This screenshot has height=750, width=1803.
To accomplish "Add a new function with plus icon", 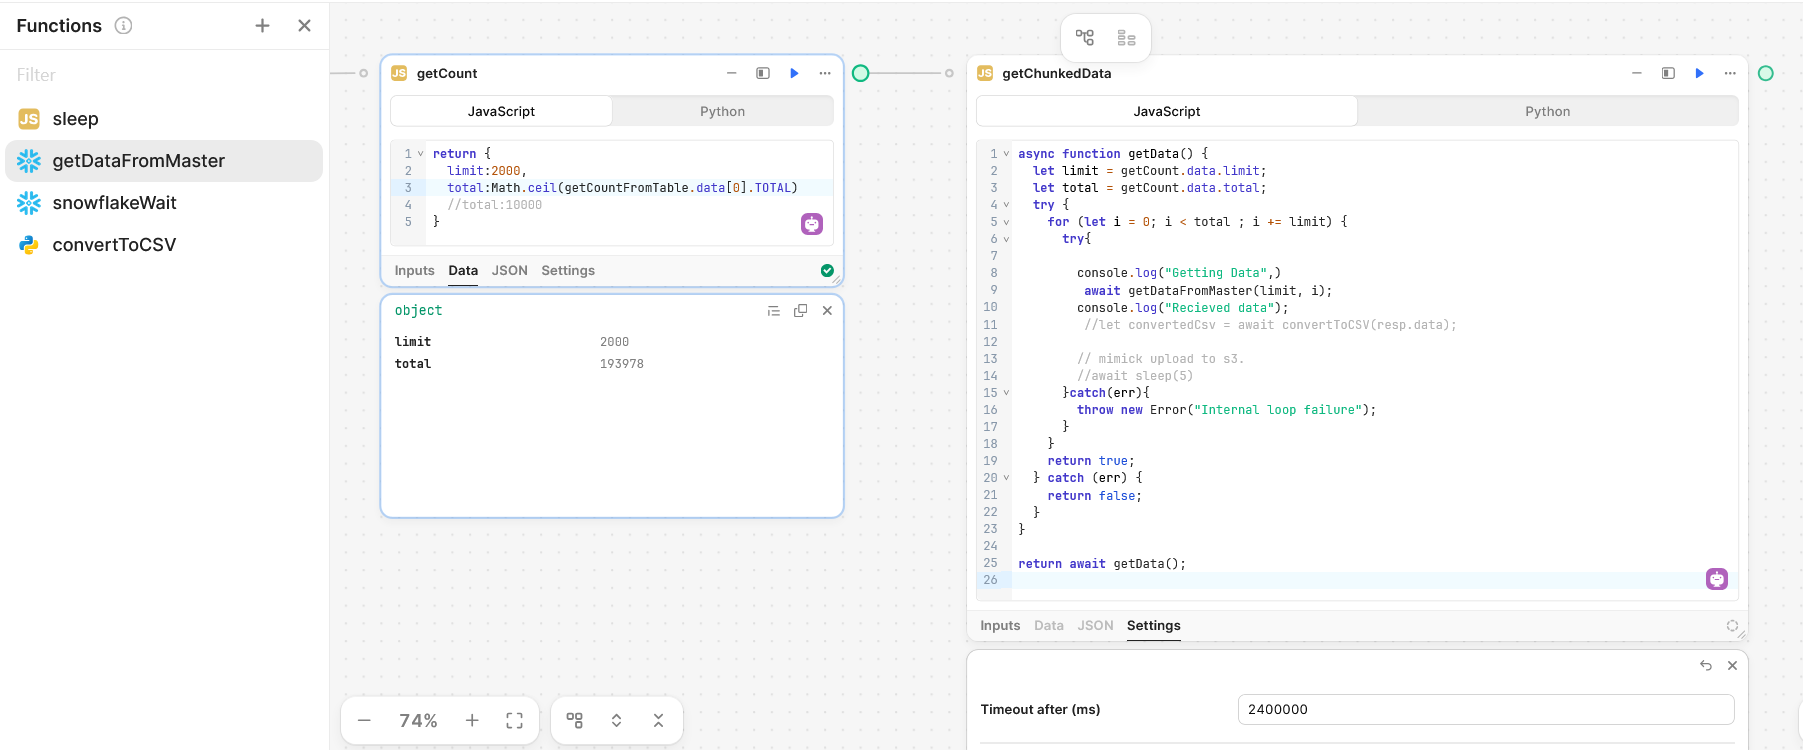I will point(262,26).
